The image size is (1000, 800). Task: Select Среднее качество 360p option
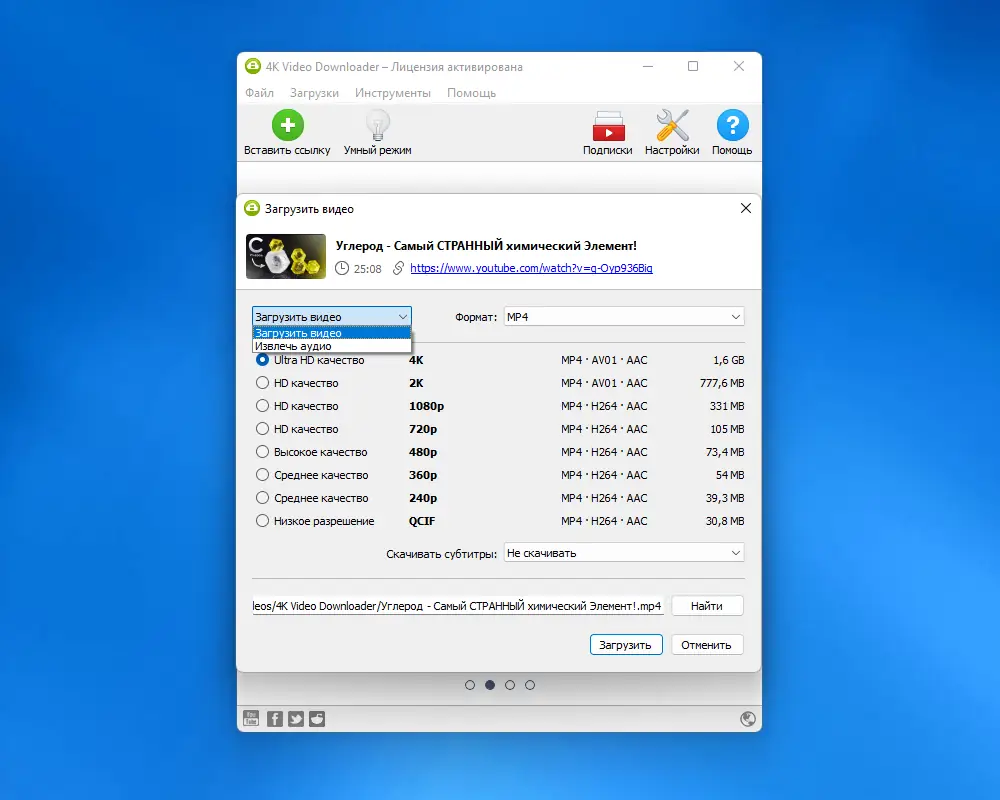point(262,475)
